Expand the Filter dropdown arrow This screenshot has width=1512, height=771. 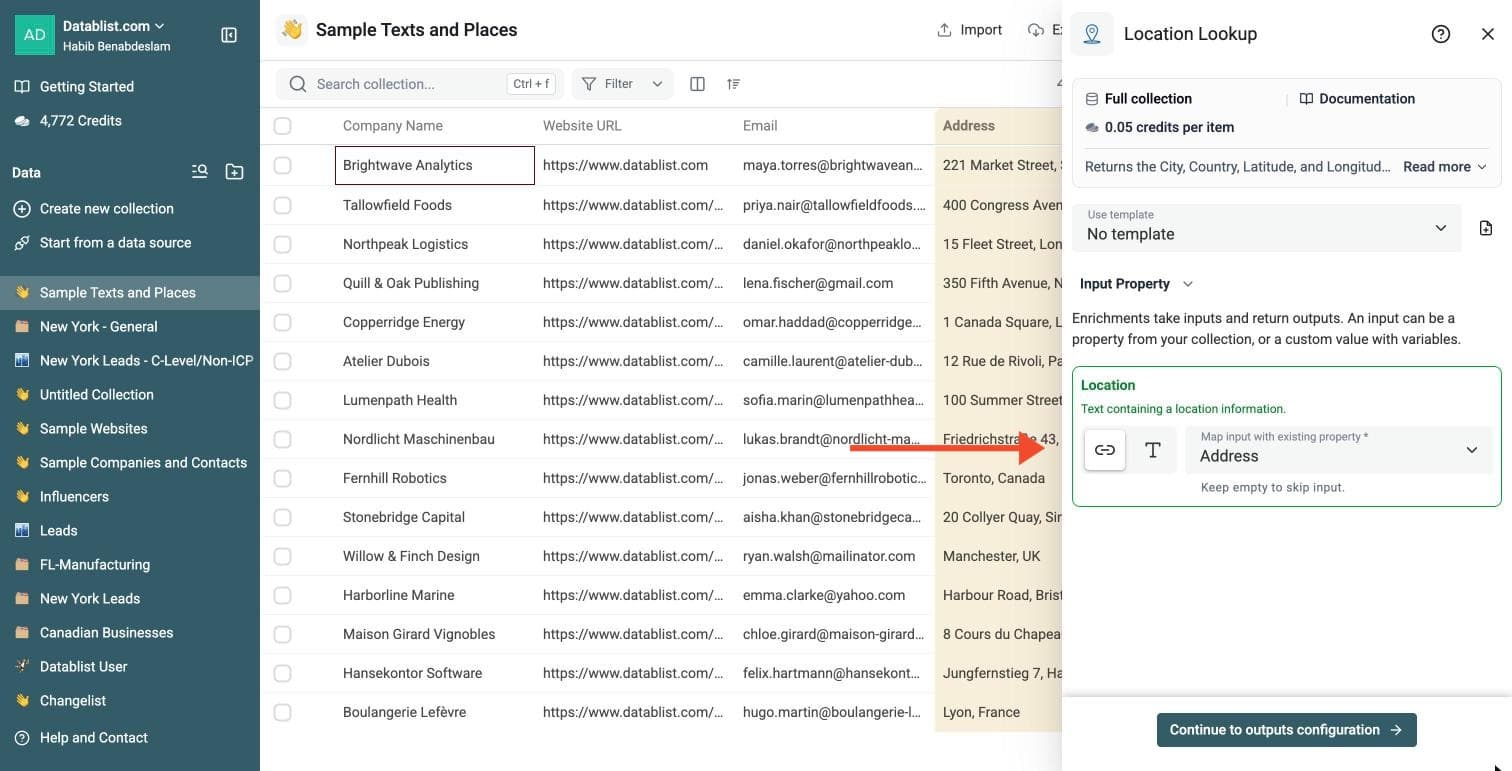(x=657, y=84)
